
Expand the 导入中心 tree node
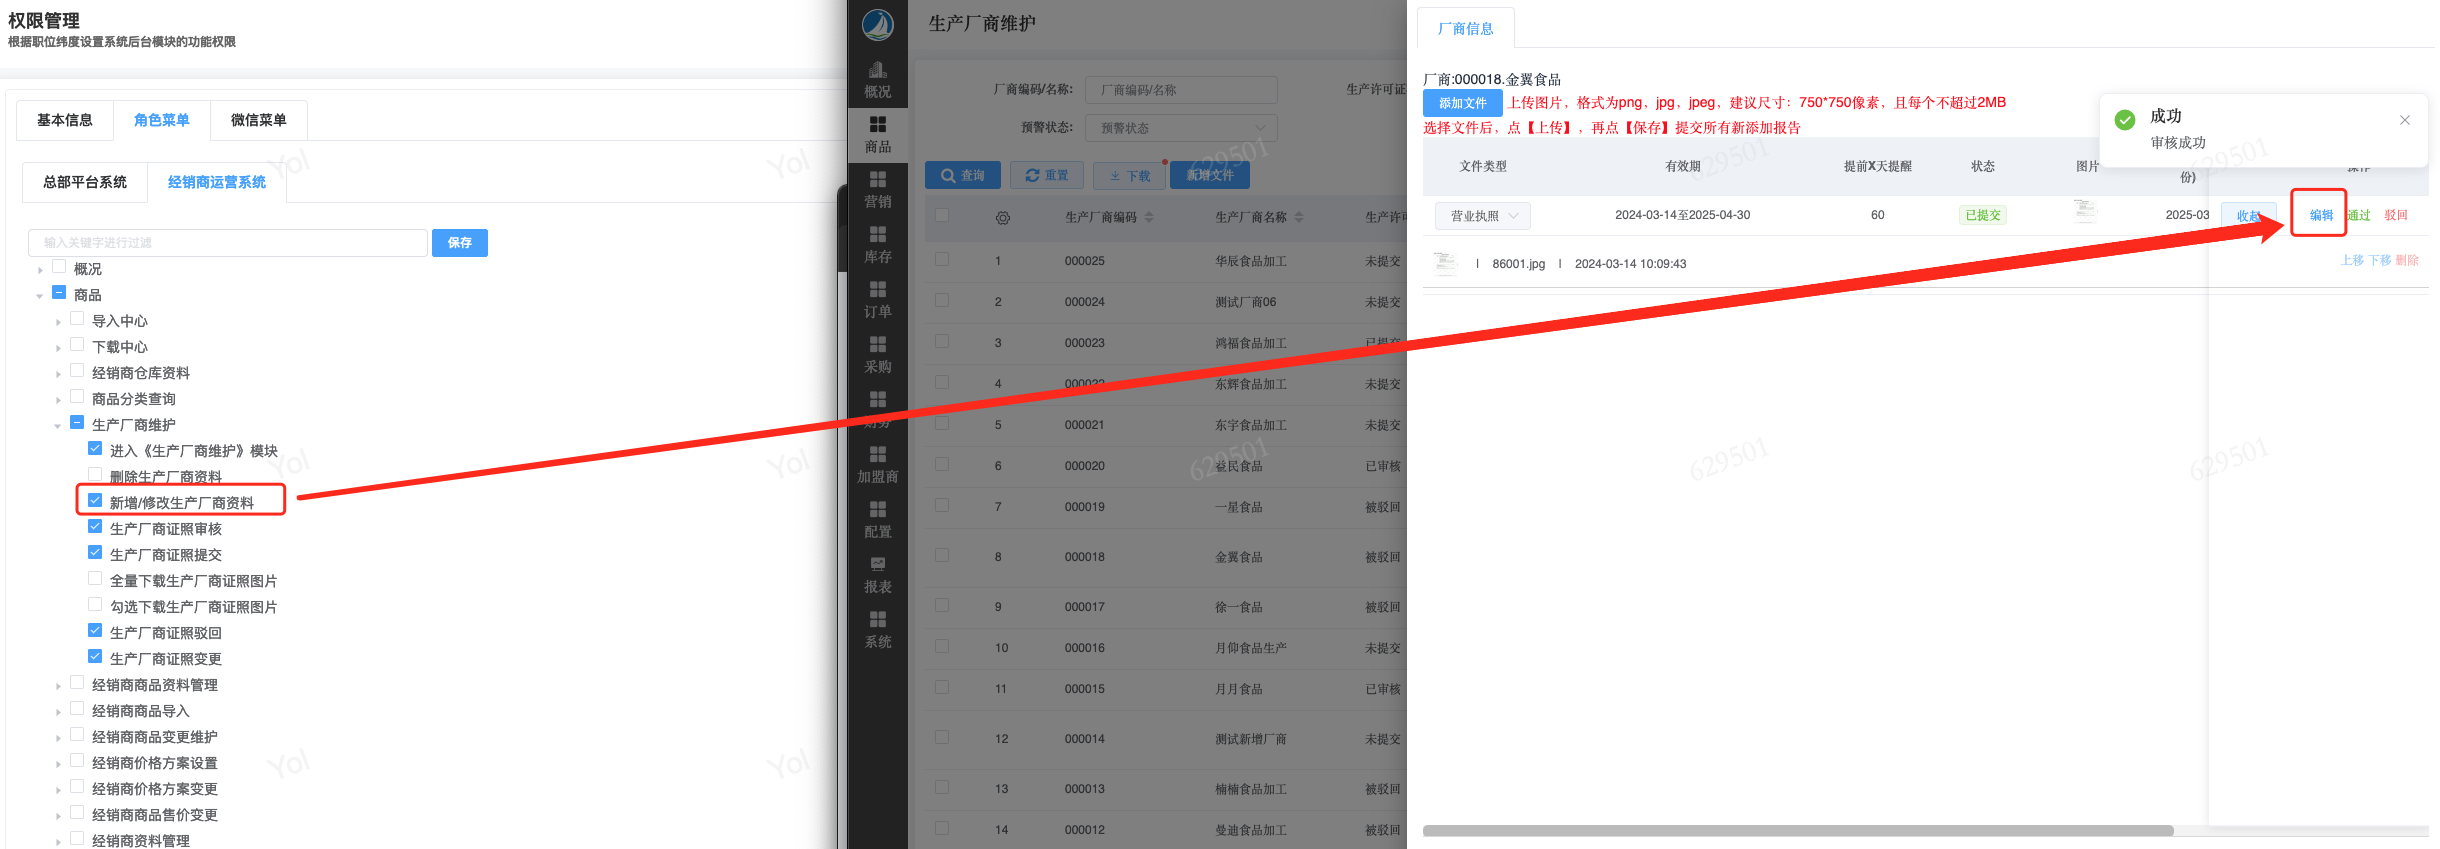coord(58,322)
